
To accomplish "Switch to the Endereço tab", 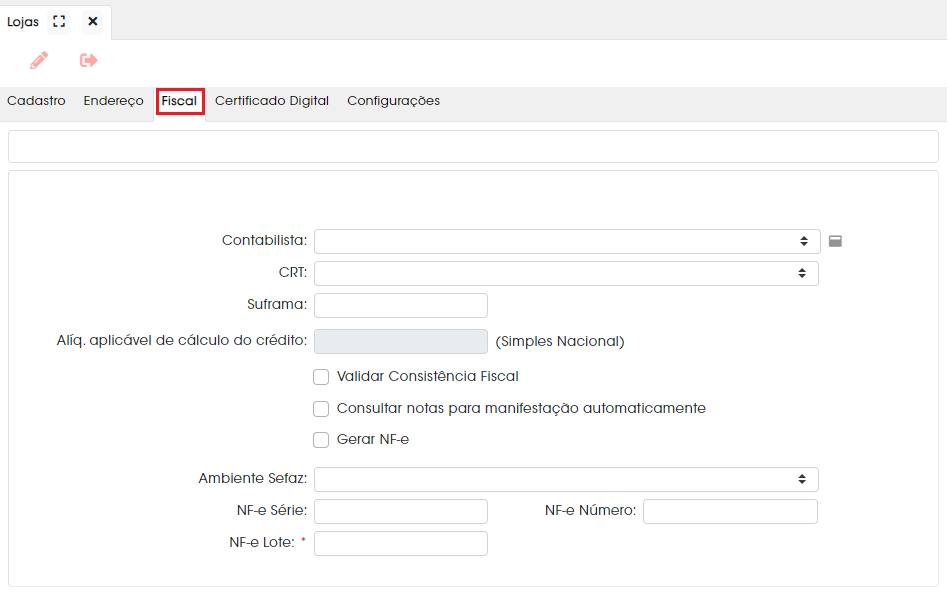I will click(x=114, y=101).
